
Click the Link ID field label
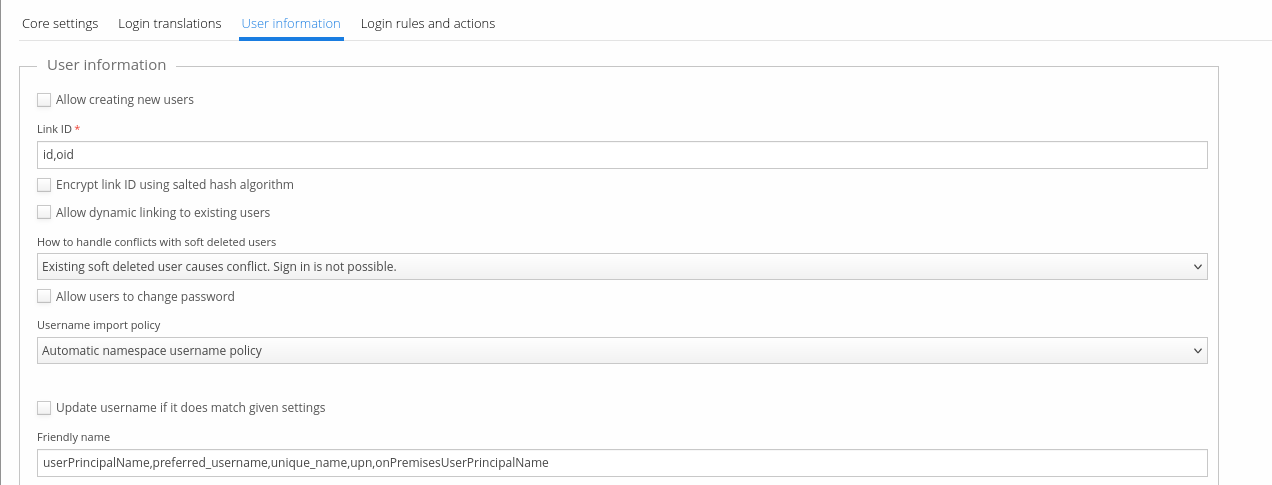point(54,130)
